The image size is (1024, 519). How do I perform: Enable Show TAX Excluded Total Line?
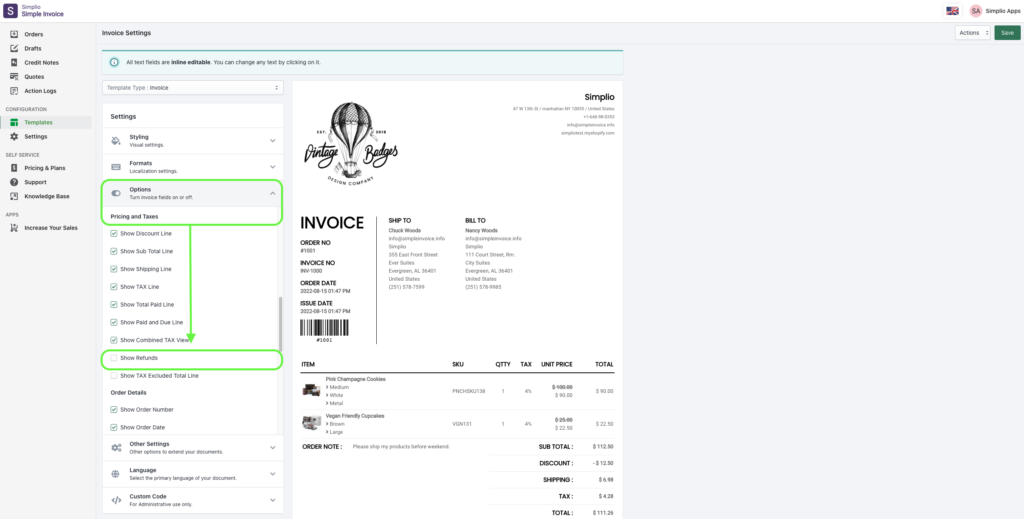tap(114, 375)
